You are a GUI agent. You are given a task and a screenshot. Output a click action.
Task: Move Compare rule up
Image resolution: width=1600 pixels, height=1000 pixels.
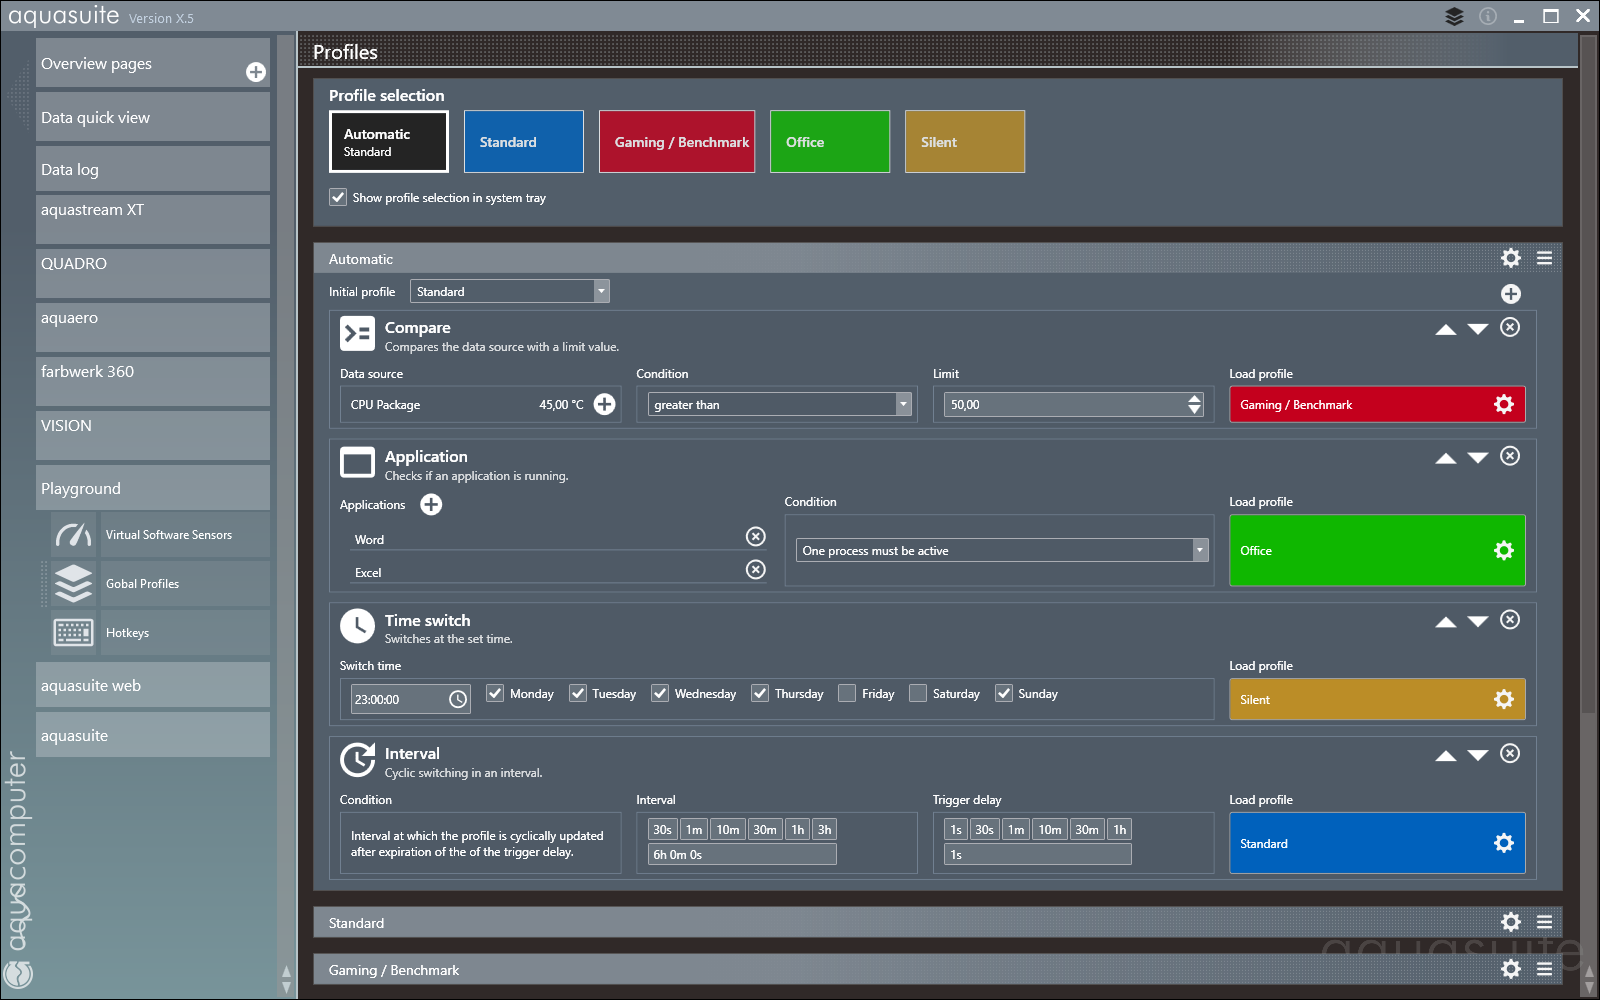click(x=1446, y=329)
